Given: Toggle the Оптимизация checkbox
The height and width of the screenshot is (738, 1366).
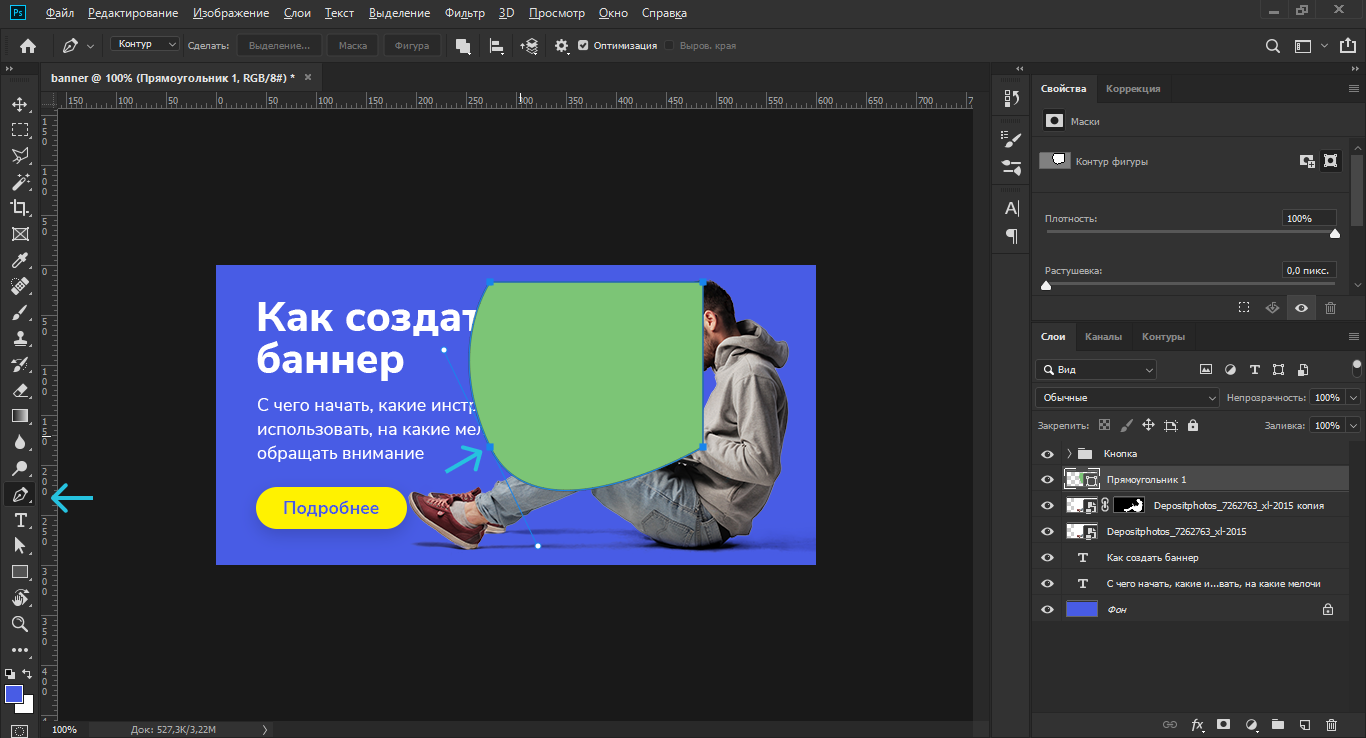Looking at the screenshot, I should click(583, 46).
